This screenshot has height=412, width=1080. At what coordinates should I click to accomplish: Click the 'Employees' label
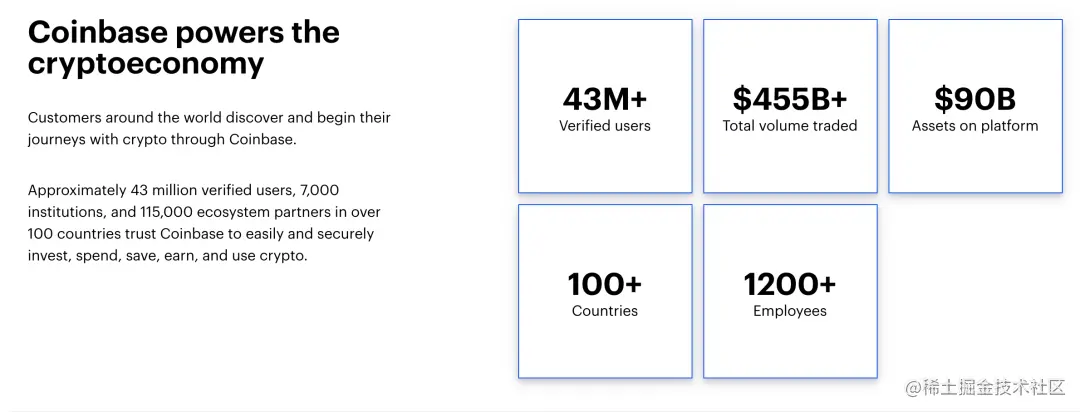coord(790,311)
